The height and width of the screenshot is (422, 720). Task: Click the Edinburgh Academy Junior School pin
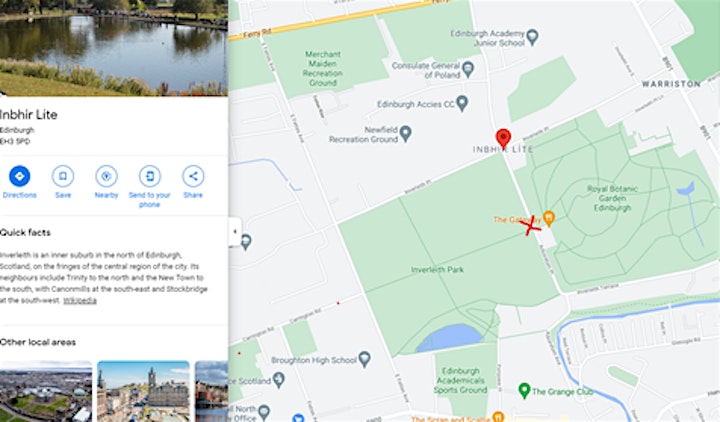532,37
